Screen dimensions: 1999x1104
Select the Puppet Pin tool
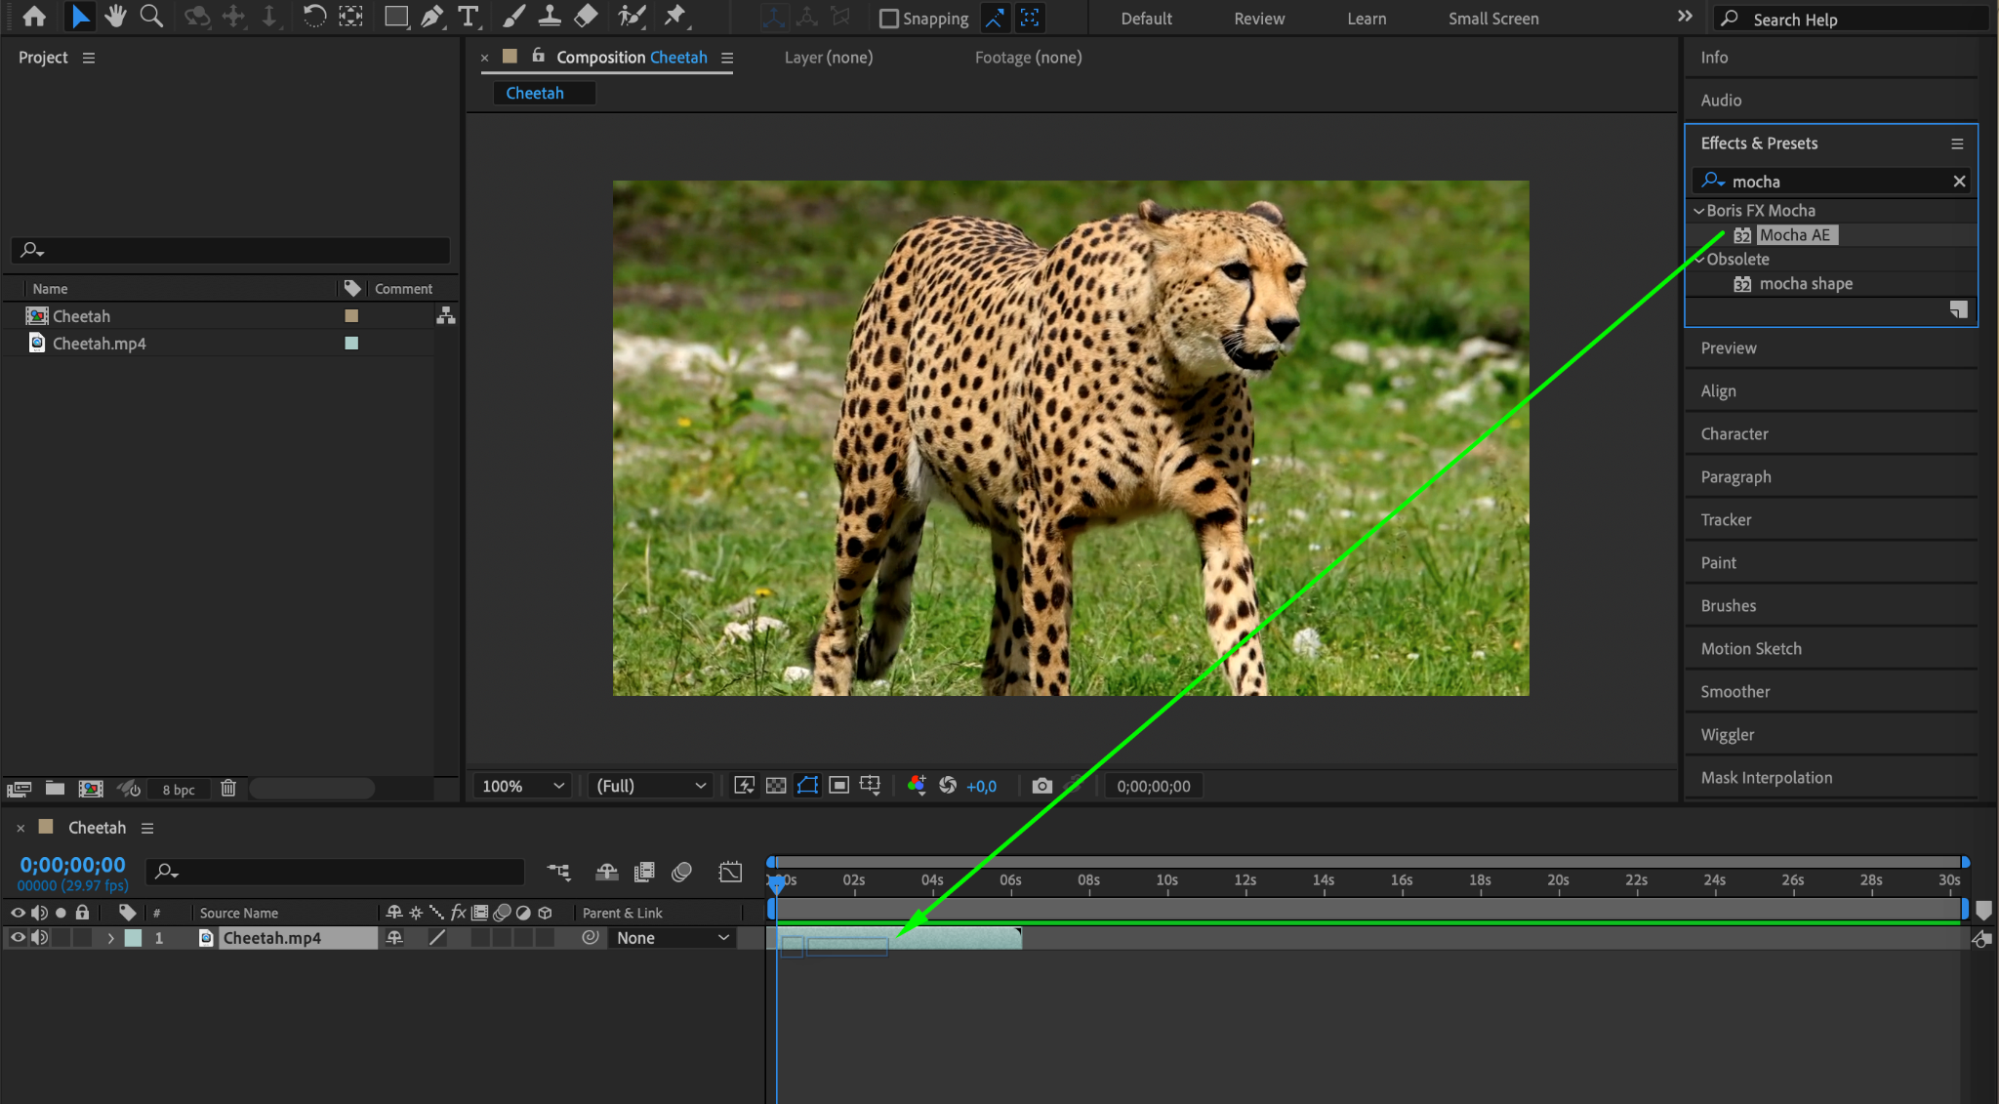[x=675, y=16]
